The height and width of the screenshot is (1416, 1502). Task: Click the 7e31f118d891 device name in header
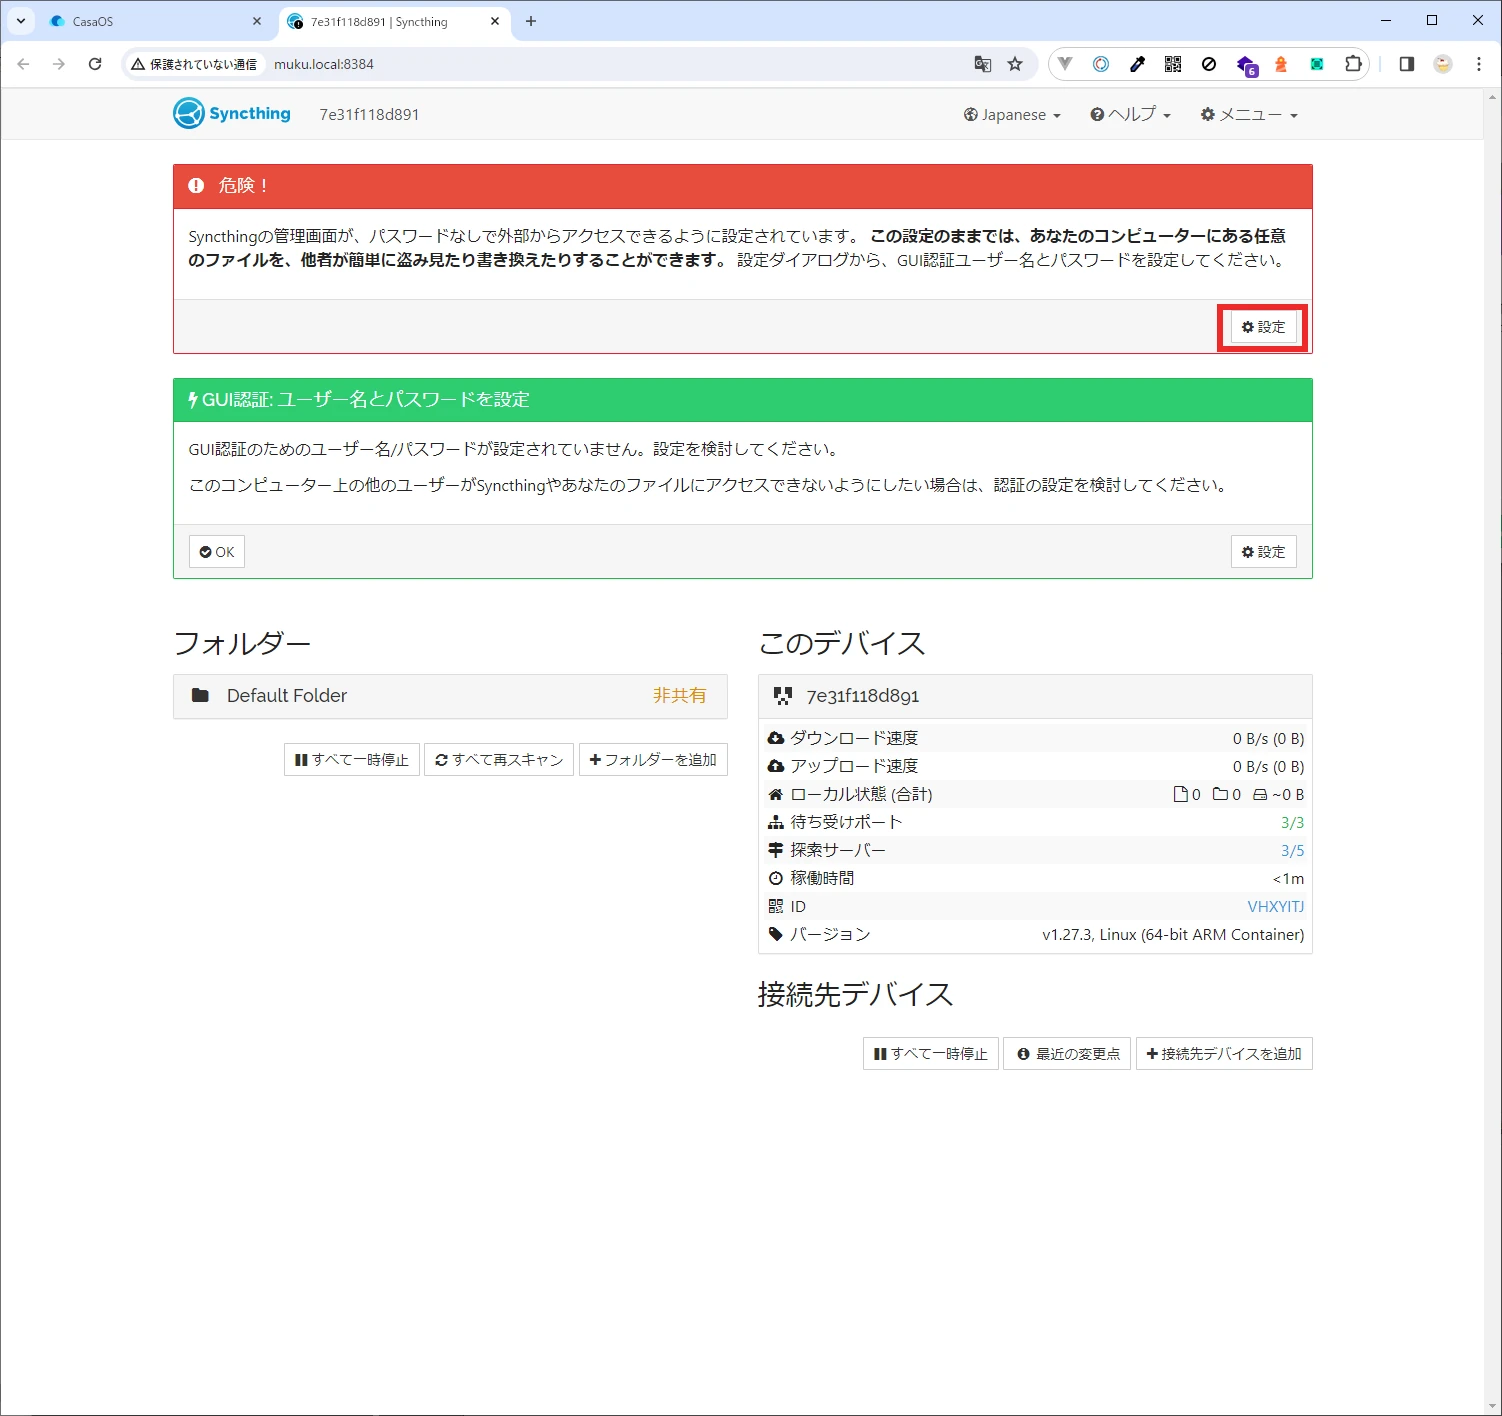tap(369, 115)
